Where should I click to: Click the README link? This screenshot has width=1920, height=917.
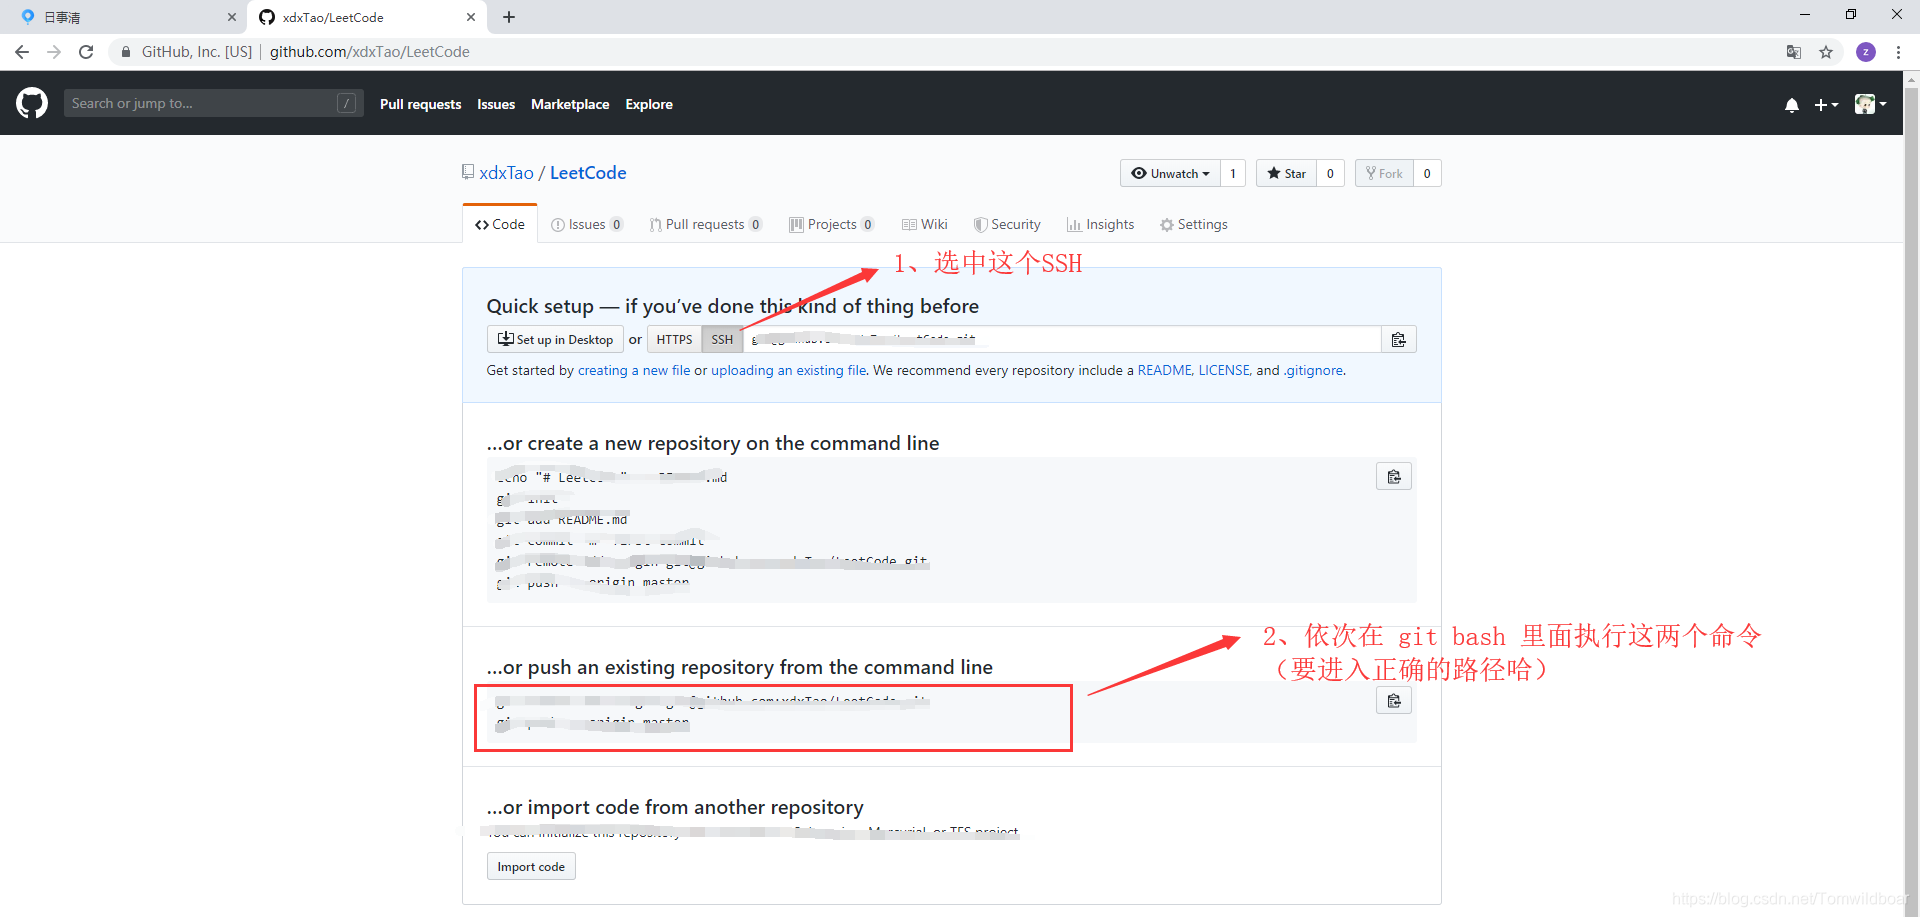click(x=1164, y=370)
